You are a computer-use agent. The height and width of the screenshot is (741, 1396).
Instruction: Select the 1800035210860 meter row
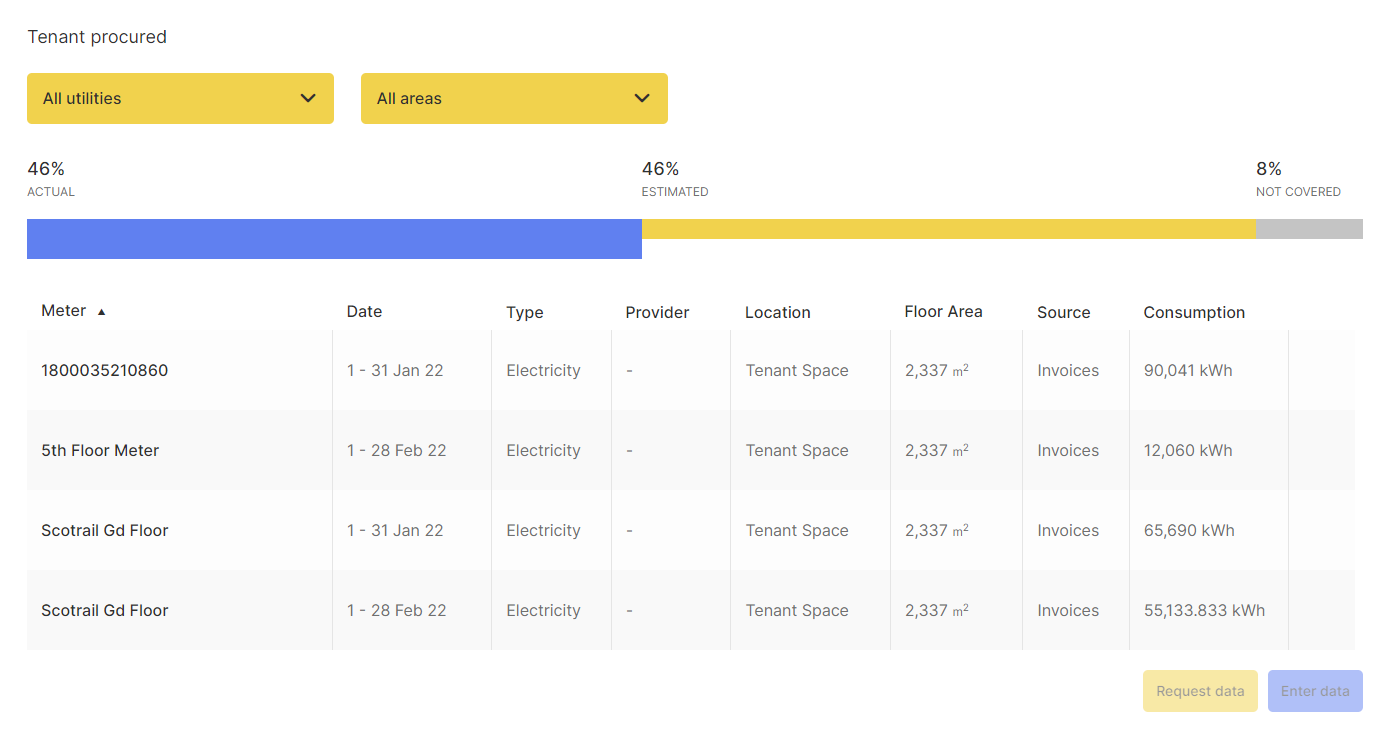point(104,370)
